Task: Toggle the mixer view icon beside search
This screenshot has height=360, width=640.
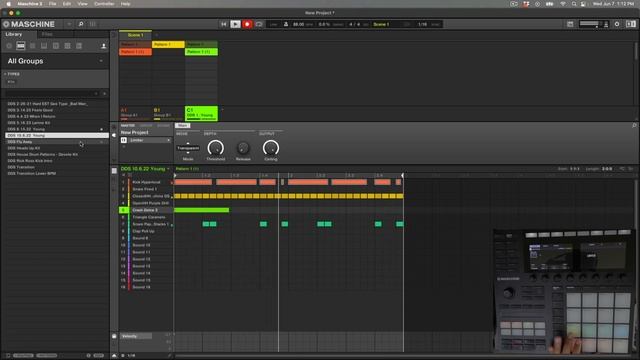Action: (x=93, y=24)
